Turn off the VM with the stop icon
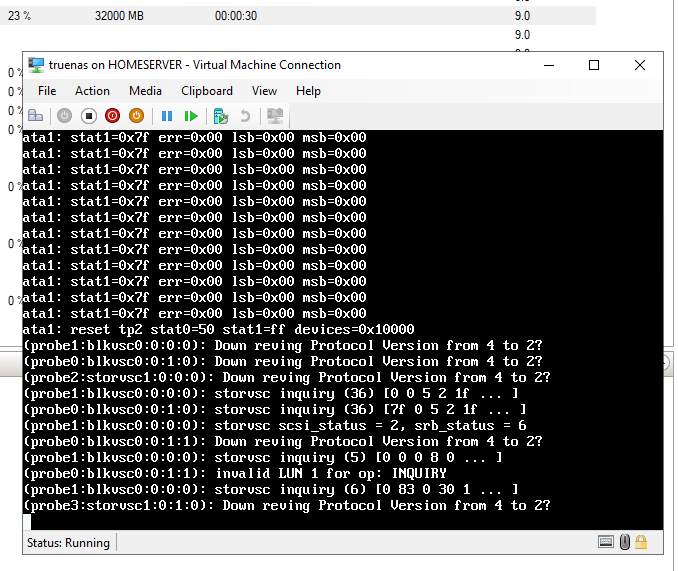The image size is (678, 571). pos(89,116)
